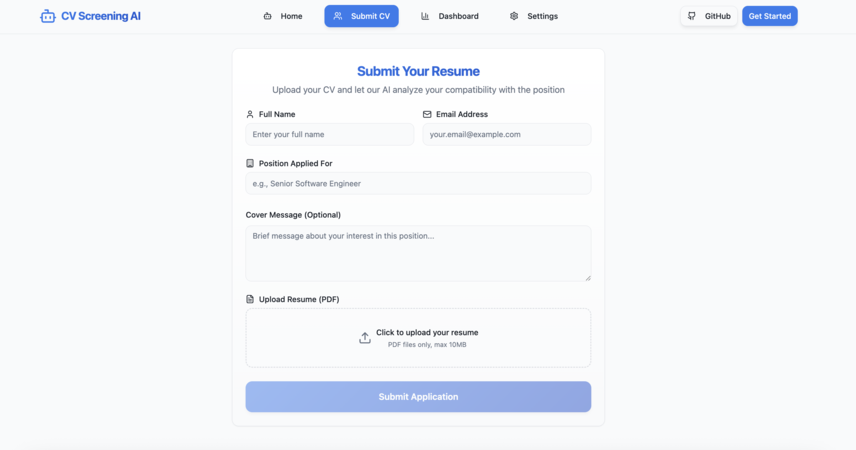Focus the Full Name input field

pos(330,134)
